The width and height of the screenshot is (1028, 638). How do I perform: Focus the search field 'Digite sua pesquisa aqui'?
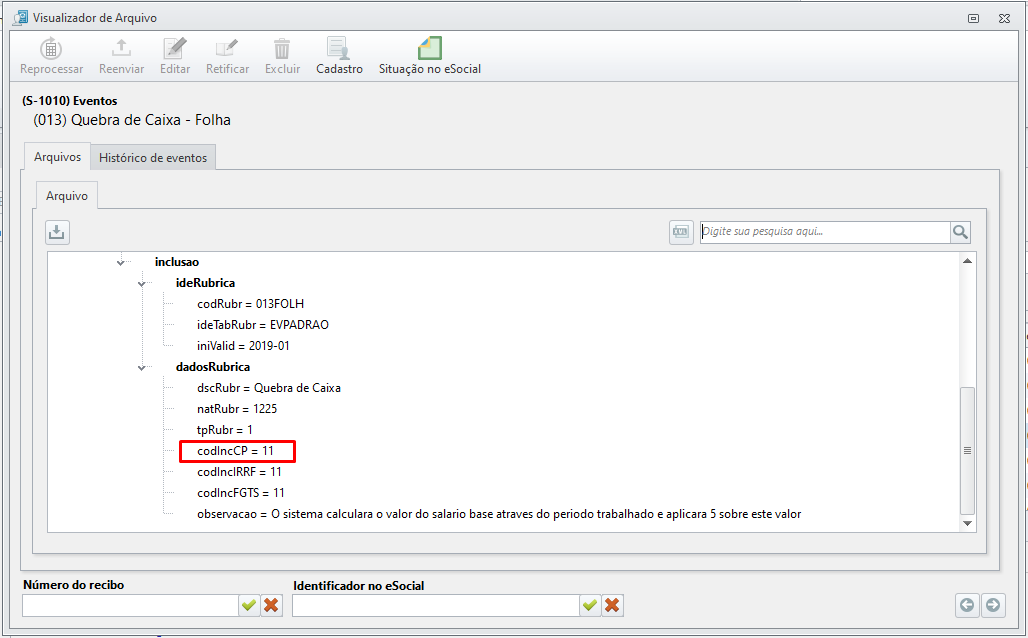tap(825, 232)
